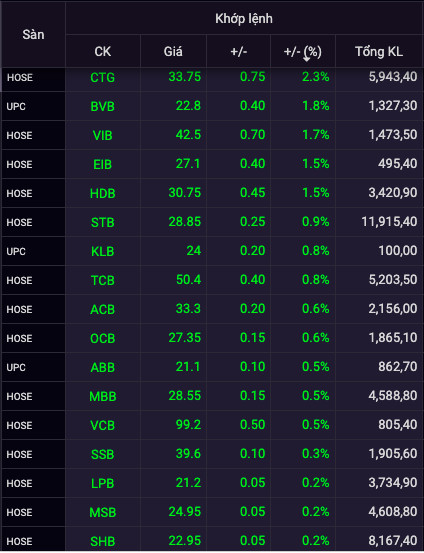Viewport: 424px width, 553px height.
Task: Select the KLB ticker
Action: coord(103,251)
